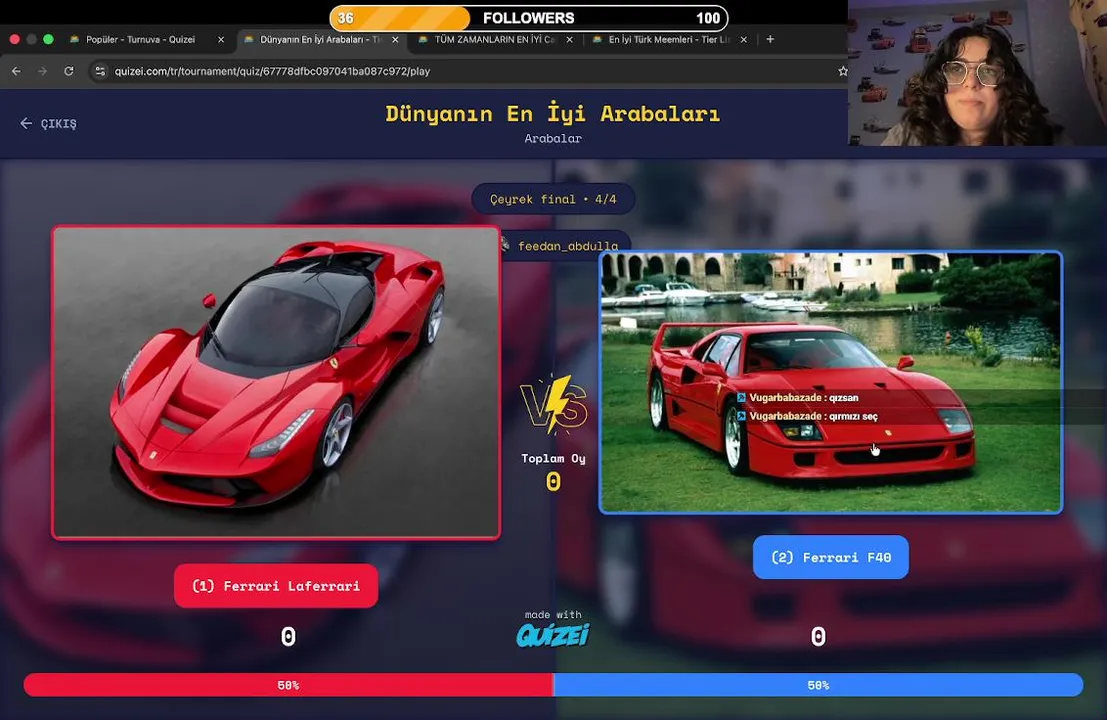Click the Arabalar subtitle
This screenshot has width=1107, height=720.
(553, 139)
